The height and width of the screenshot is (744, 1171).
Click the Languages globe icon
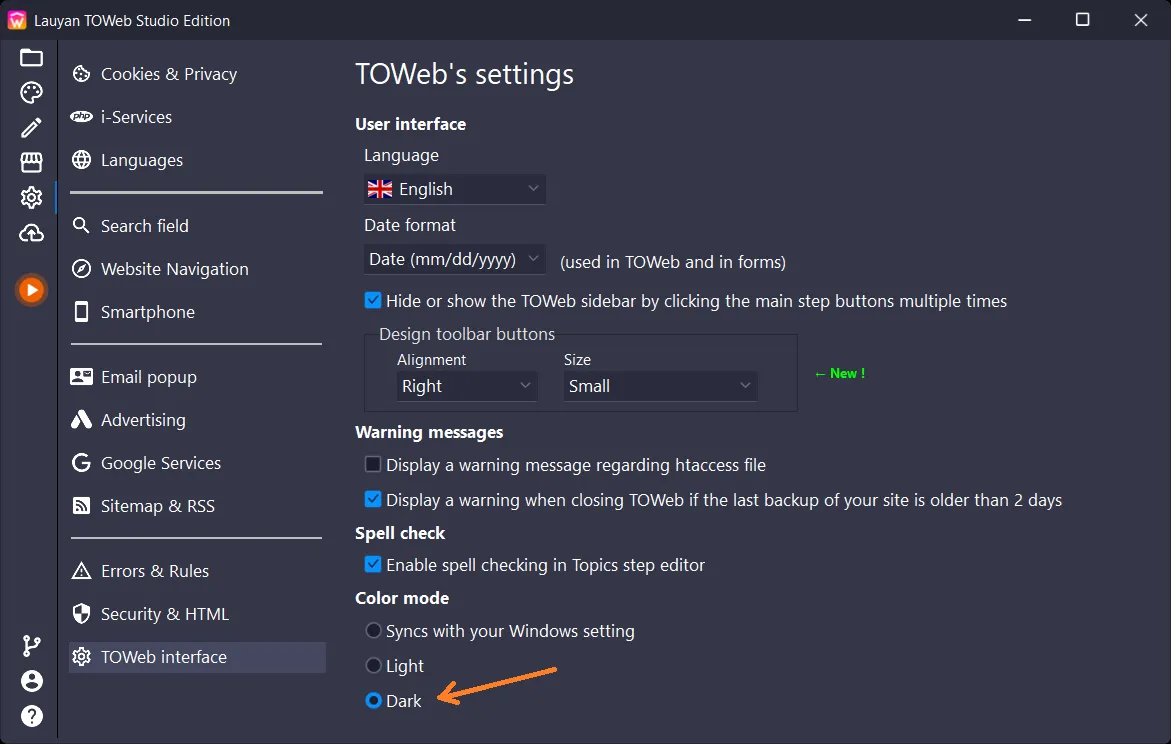pyautogui.click(x=81, y=160)
